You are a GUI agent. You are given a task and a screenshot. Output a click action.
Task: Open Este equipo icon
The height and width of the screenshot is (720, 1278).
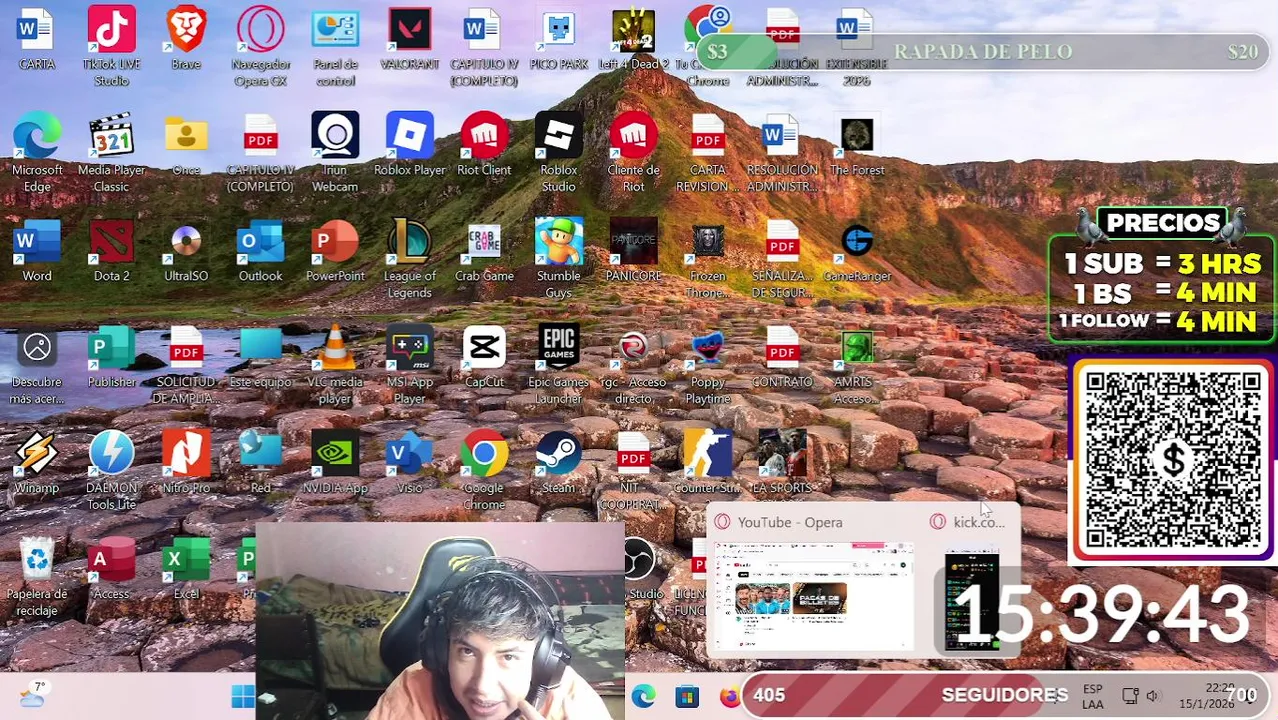click(260, 358)
